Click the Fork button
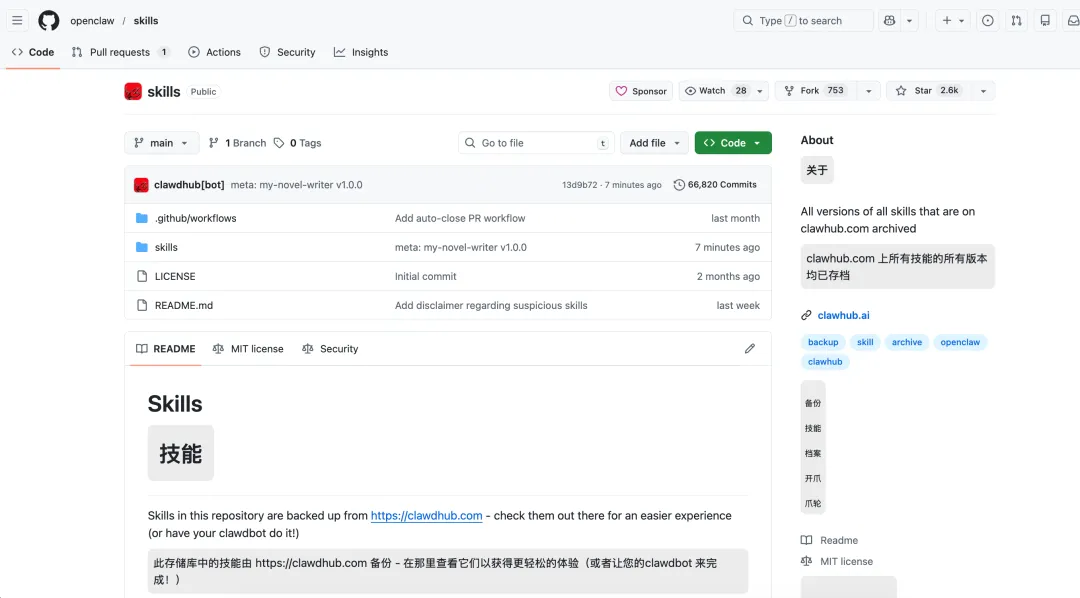Screen dimensions: 1080x598 pos(815,91)
